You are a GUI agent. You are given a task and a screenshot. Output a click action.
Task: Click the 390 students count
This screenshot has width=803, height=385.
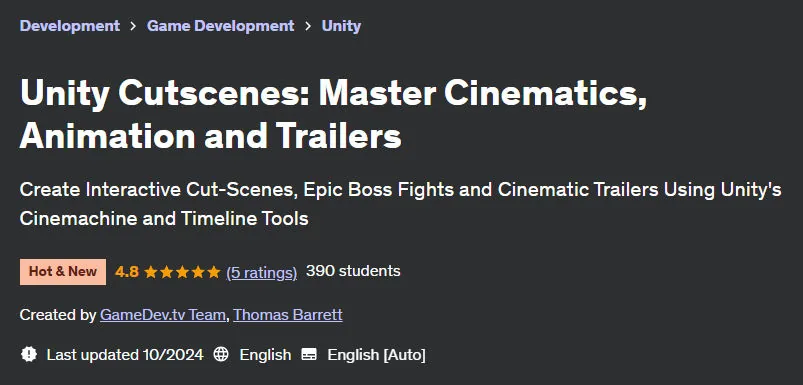pyautogui.click(x=353, y=271)
